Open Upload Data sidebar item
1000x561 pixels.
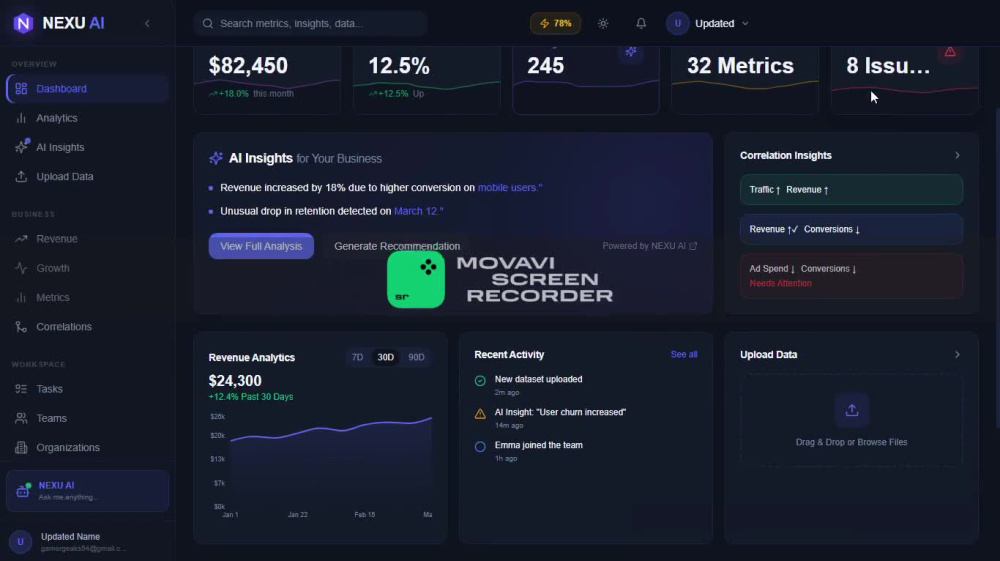click(87, 177)
